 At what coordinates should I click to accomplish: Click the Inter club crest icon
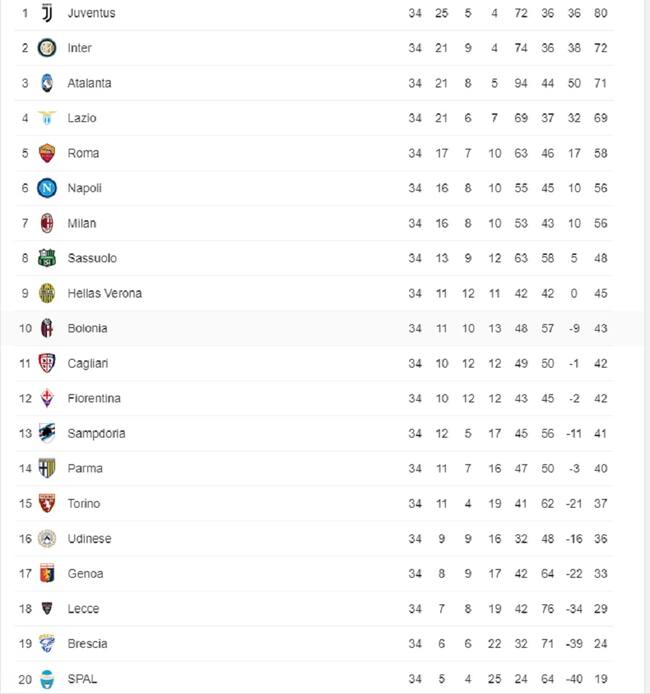[x=47, y=48]
